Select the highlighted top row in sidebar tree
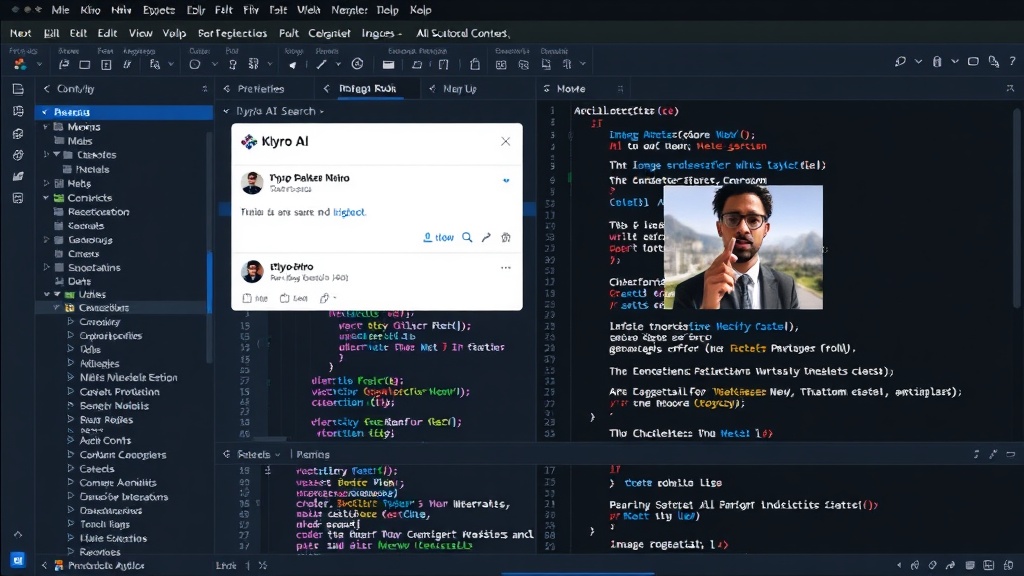The image size is (1024, 576). 124,112
